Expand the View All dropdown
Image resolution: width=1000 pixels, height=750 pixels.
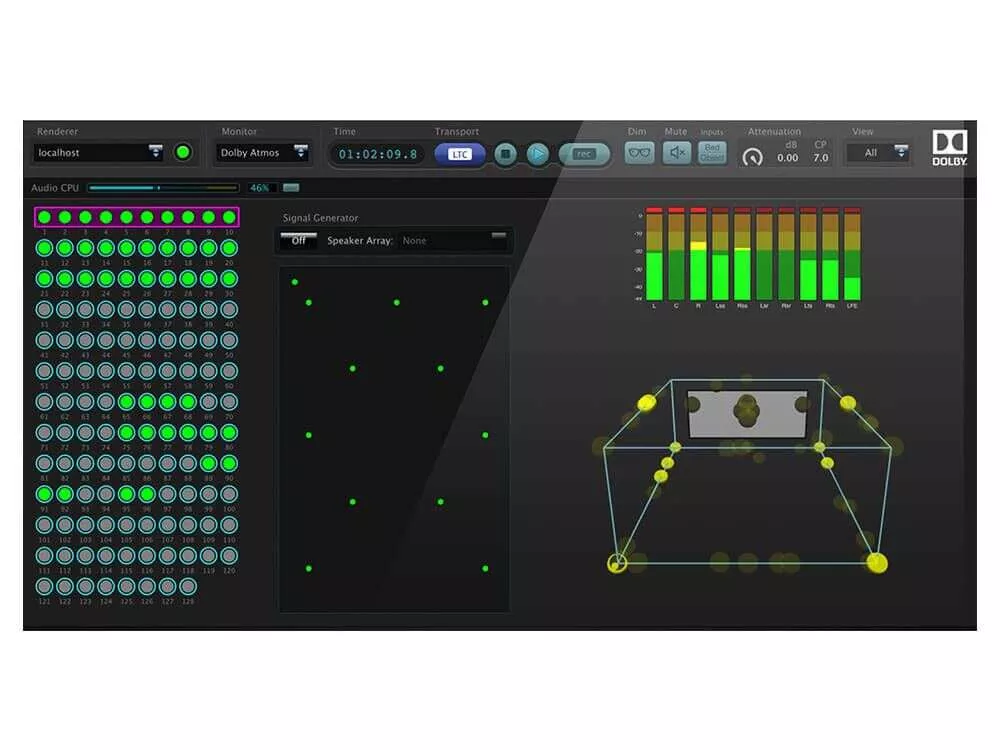pyautogui.click(x=901, y=153)
